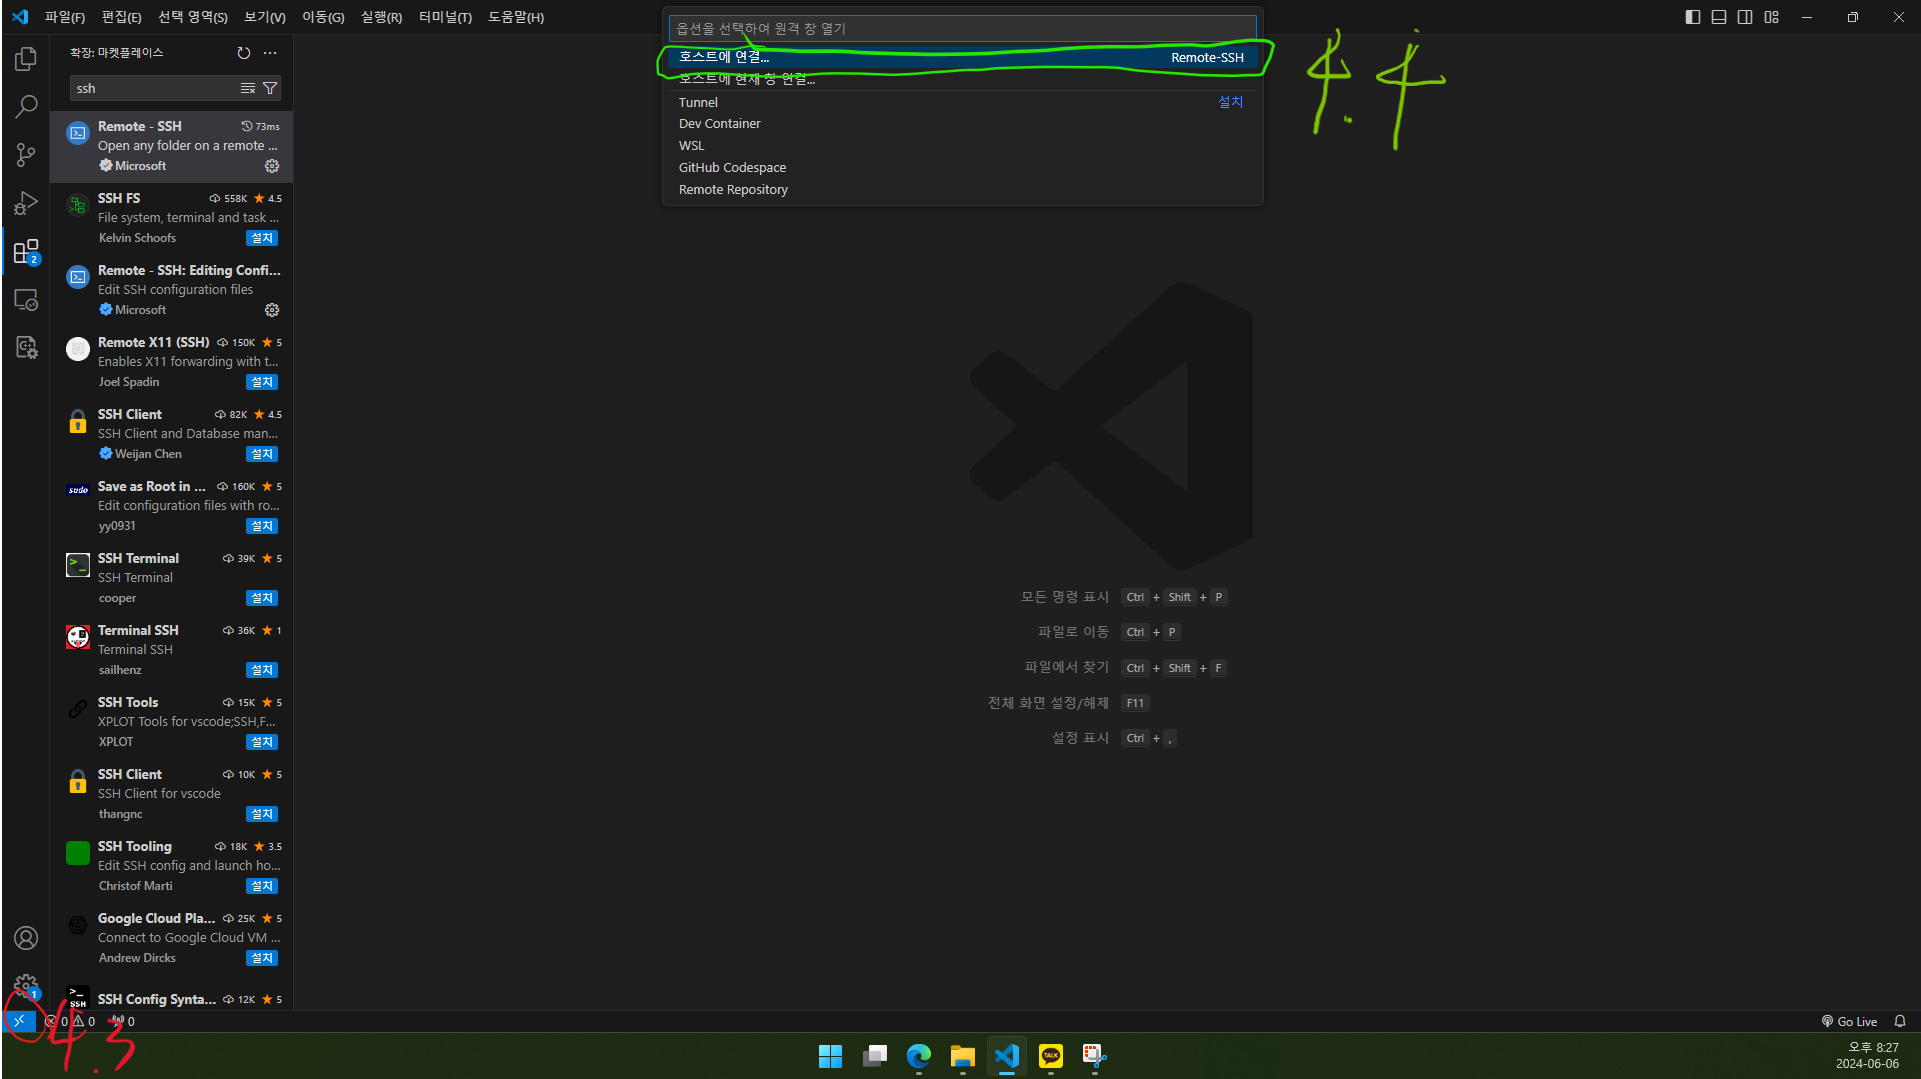Image resolution: width=1921 pixels, height=1079 pixels.
Task: Select 호스트에 연결... Remote-SSH option
Action: 962,57
